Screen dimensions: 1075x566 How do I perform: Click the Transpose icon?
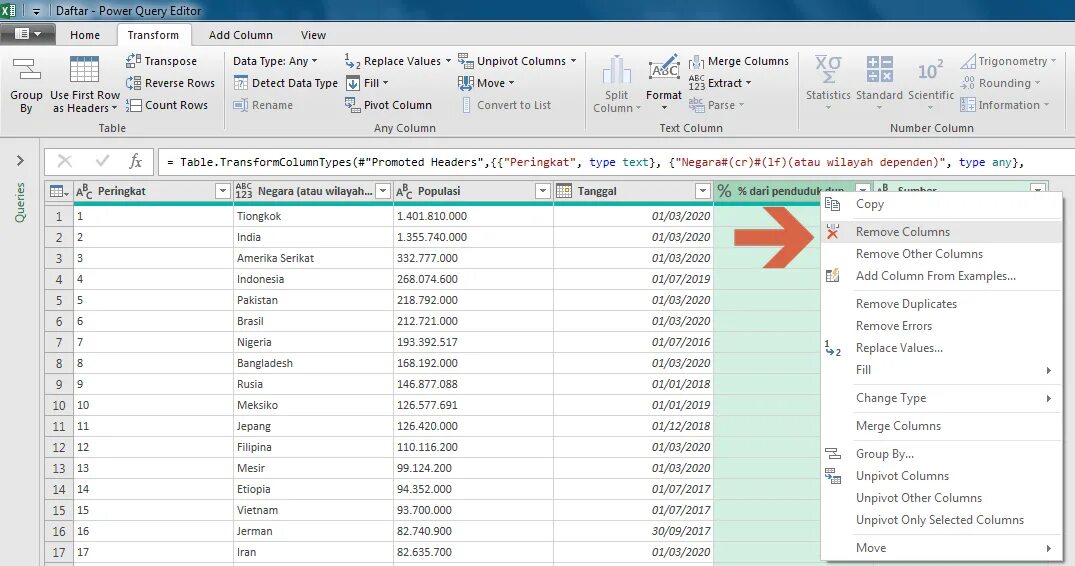click(134, 61)
